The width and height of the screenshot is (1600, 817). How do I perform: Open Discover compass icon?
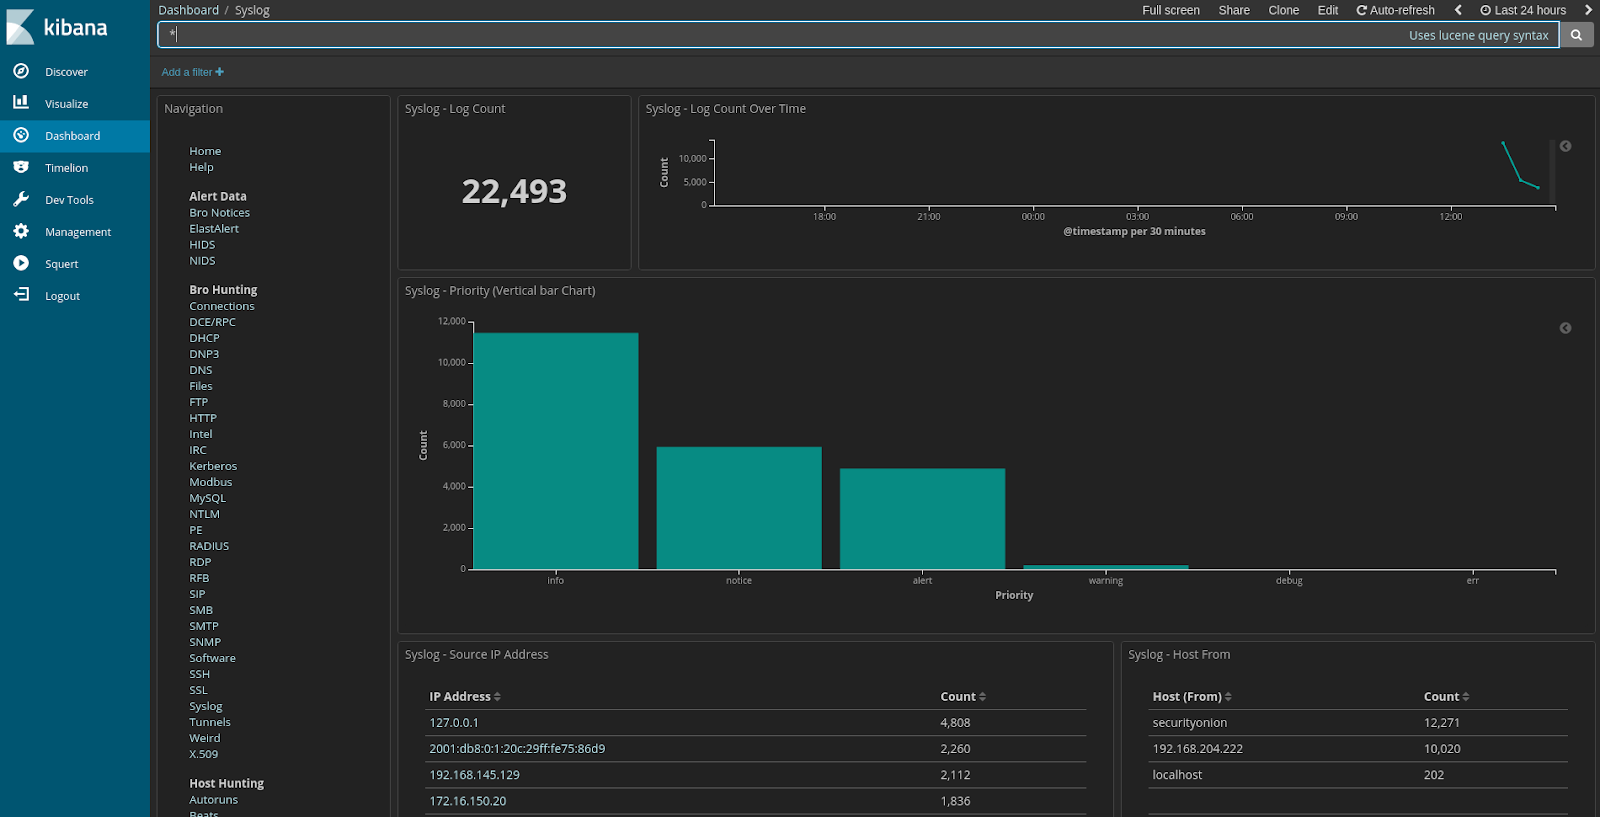pyautogui.click(x=21, y=71)
